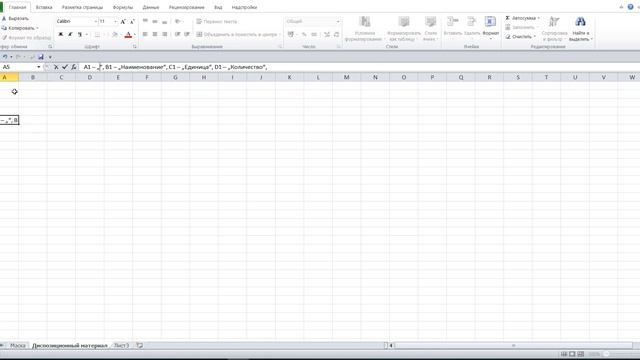
Task: Apply percent style format
Action: (x=304, y=34)
